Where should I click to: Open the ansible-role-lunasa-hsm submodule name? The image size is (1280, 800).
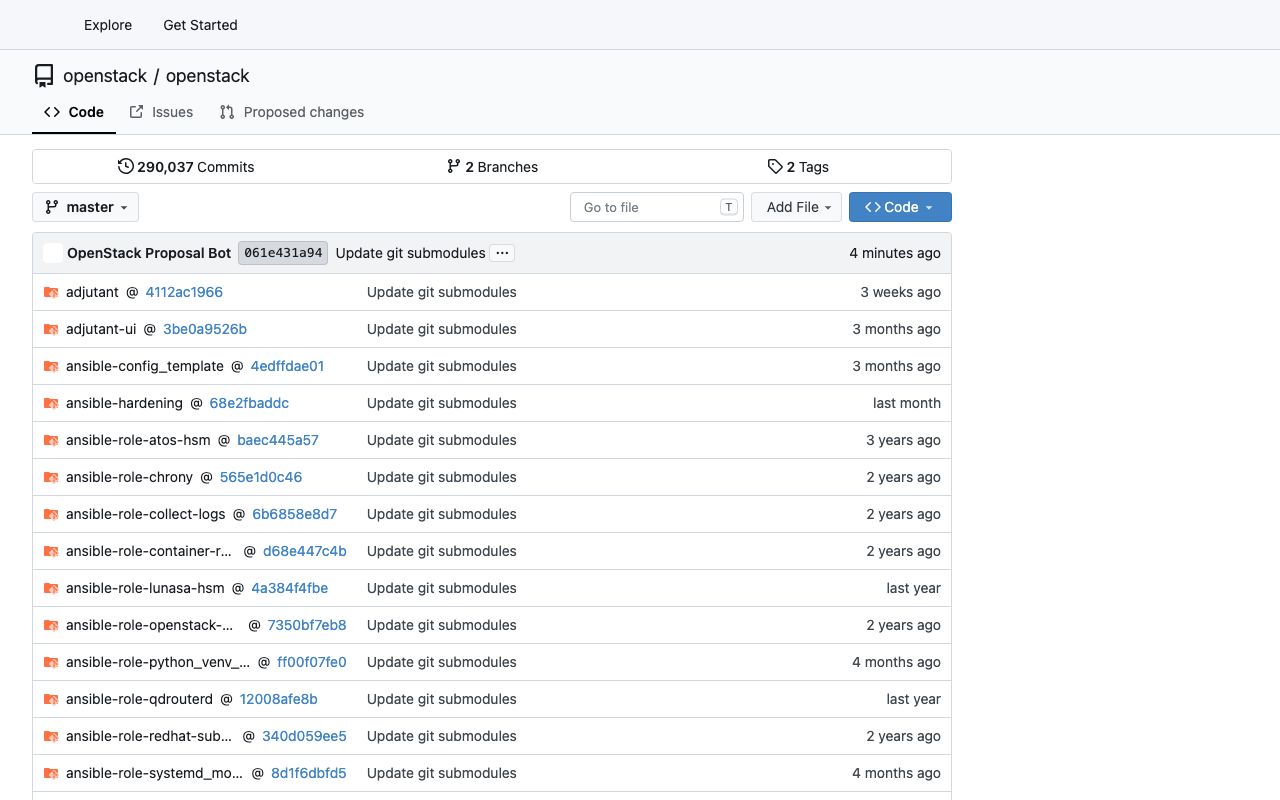click(x=145, y=588)
